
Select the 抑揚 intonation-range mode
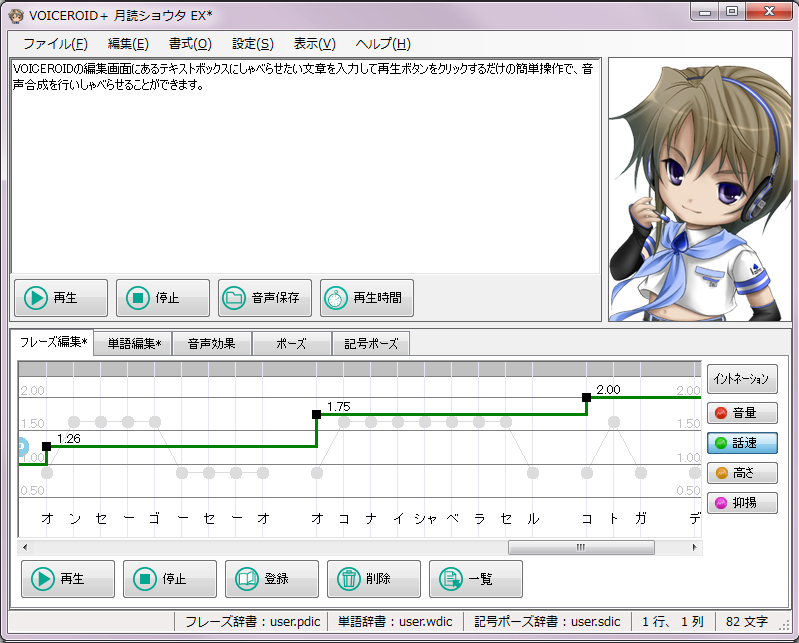[742, 503]
